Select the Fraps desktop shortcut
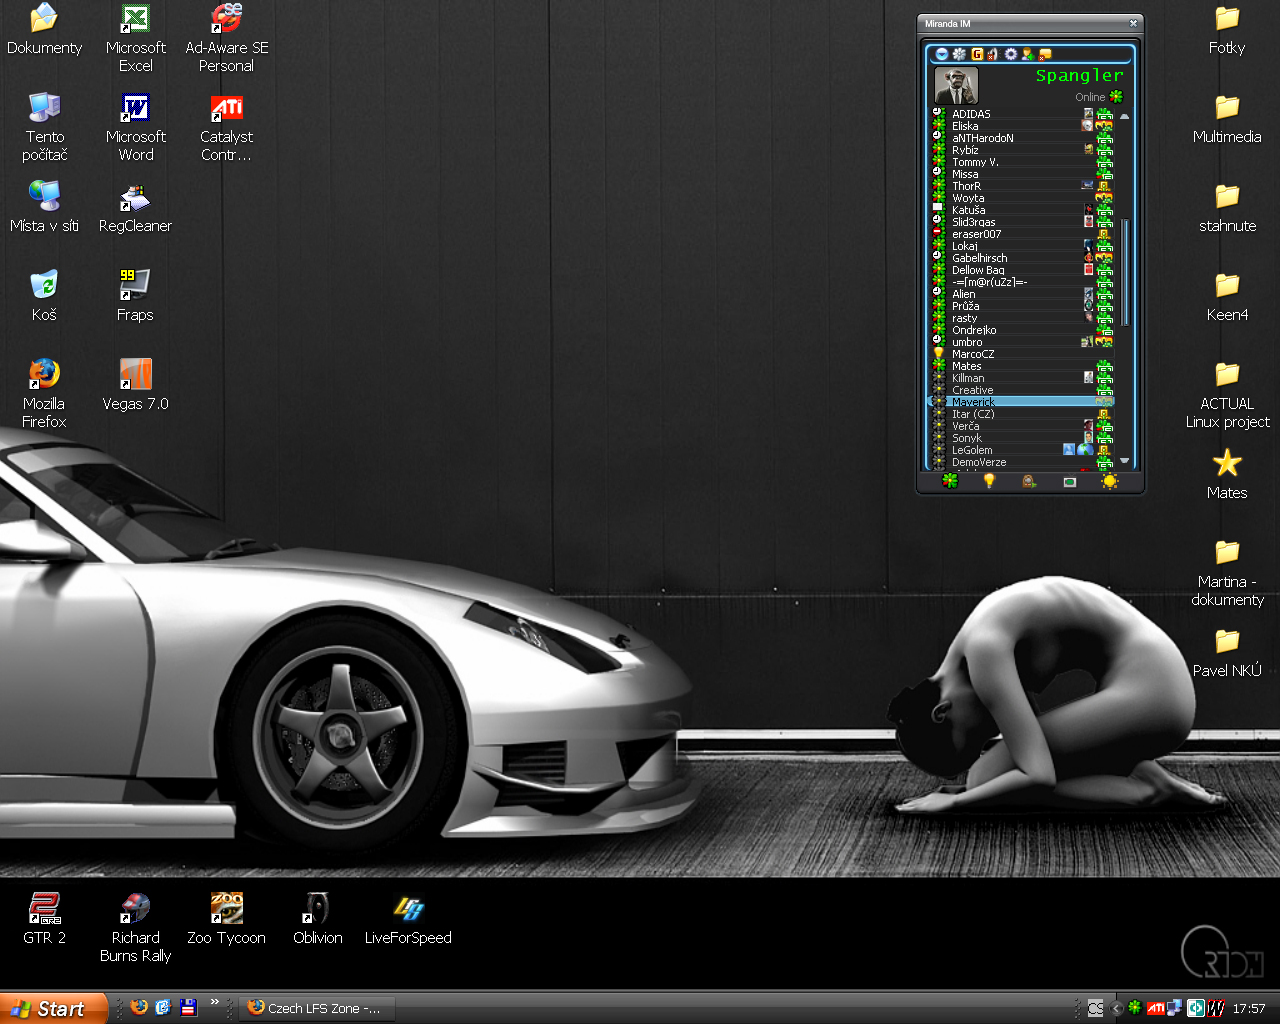 pyautogui.click(x=135, y=296)
